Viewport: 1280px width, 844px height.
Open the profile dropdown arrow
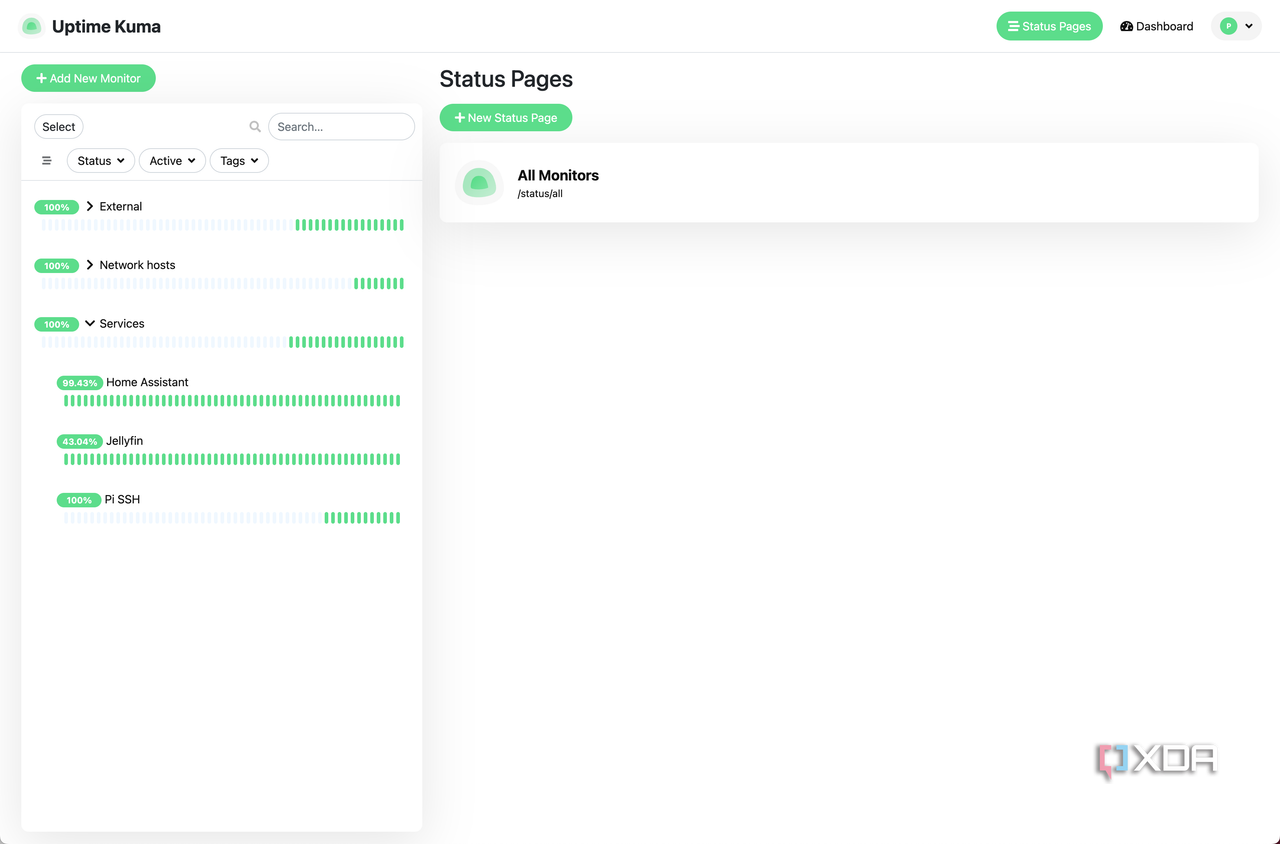[1249, 26]
